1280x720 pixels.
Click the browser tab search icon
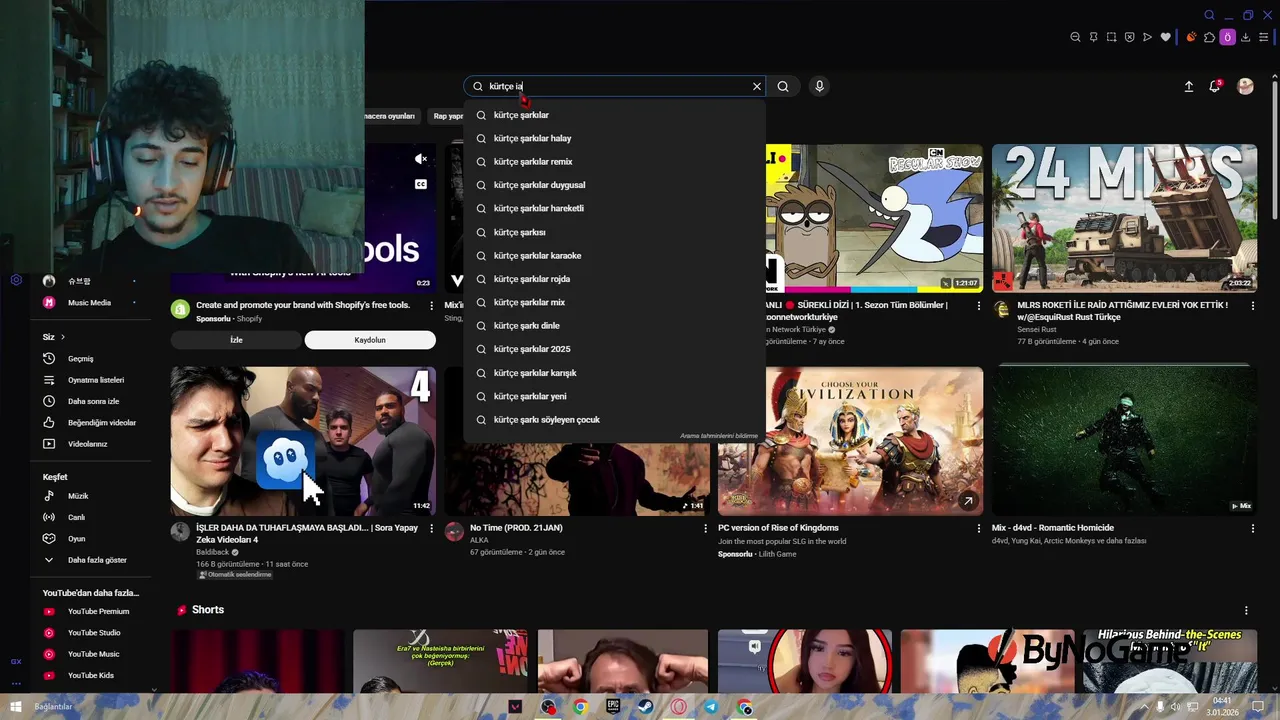(1209, 15)
